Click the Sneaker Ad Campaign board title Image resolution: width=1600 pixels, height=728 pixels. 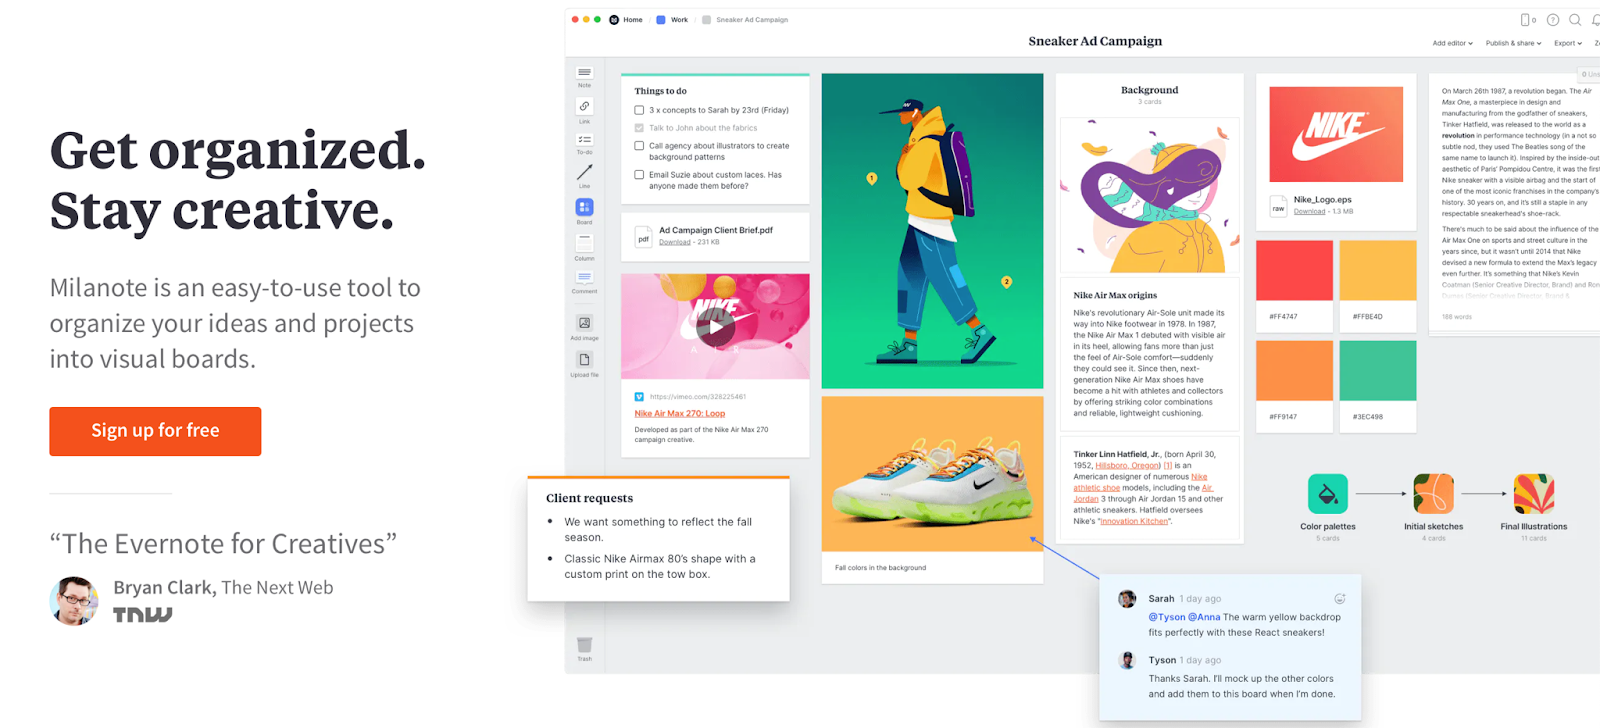1095,41
